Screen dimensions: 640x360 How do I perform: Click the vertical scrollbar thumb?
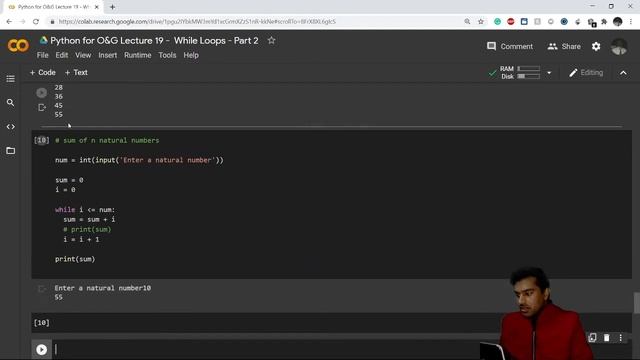pyautogui.click(x=636, y=303)
